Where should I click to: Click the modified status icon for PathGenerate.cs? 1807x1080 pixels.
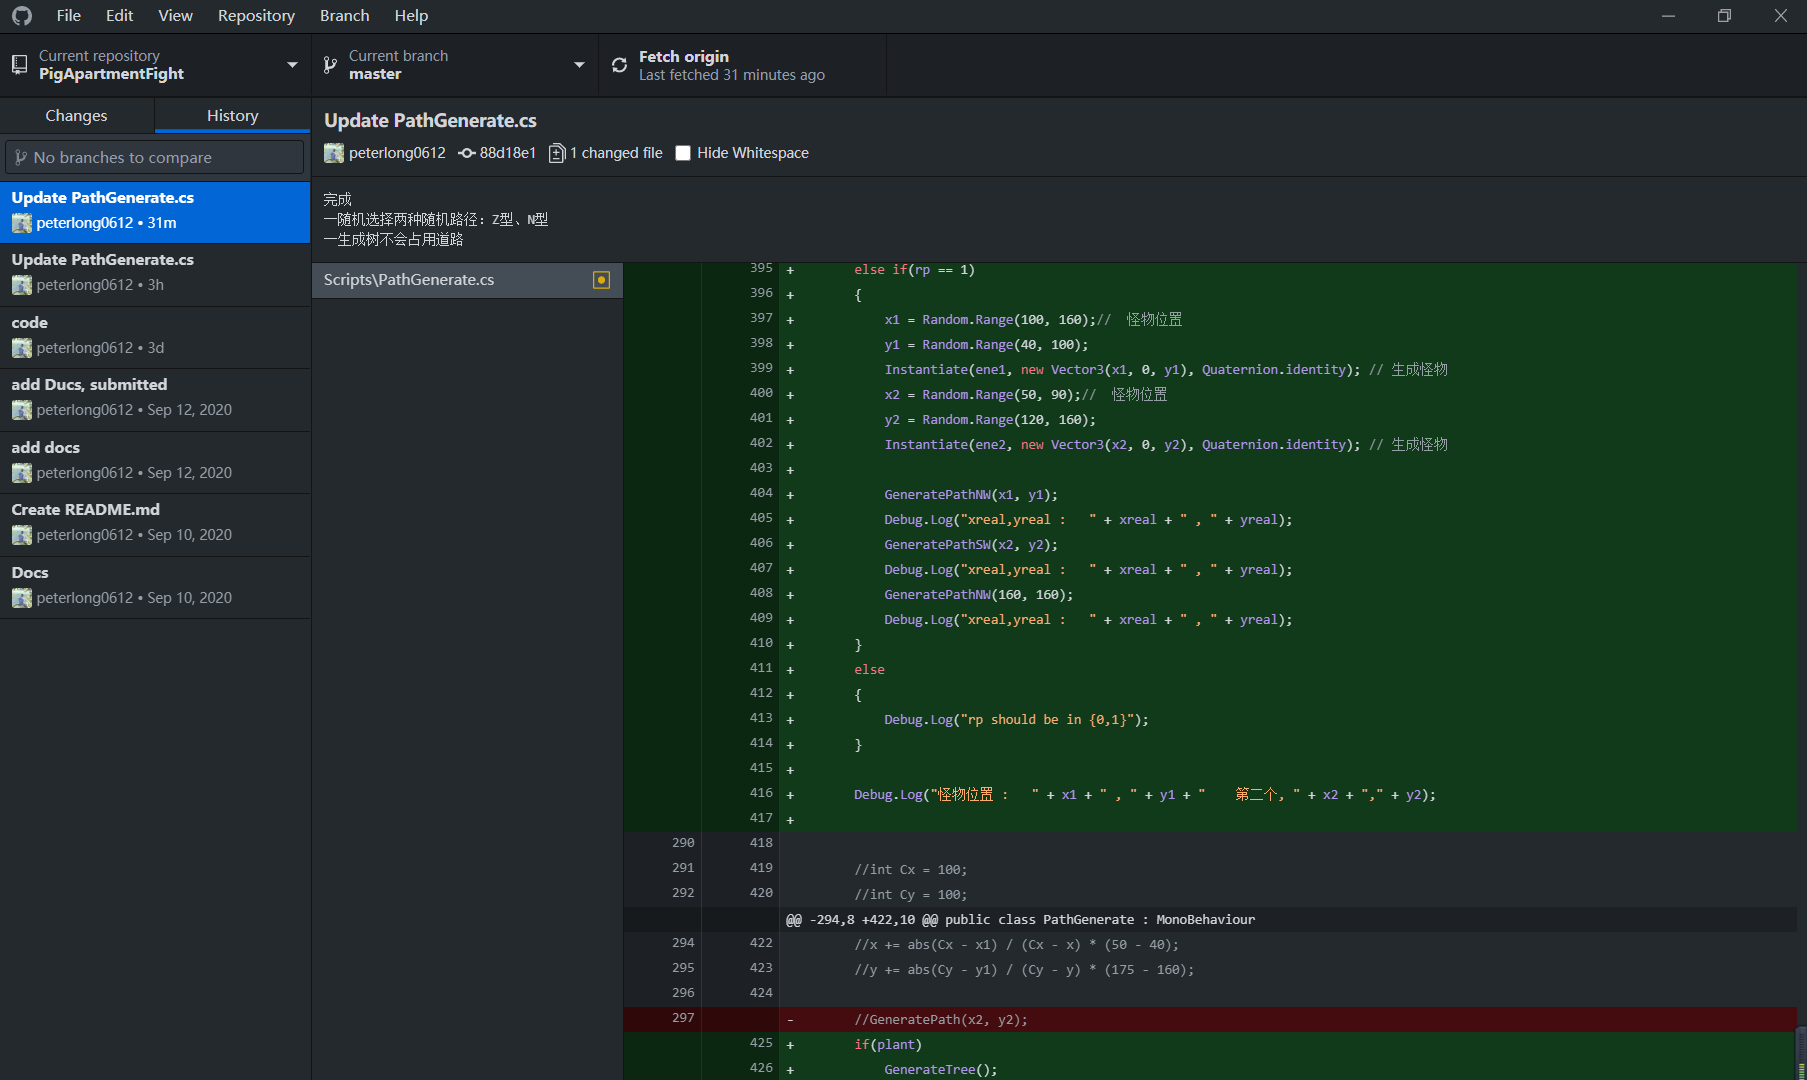click(x=601, y=280)
